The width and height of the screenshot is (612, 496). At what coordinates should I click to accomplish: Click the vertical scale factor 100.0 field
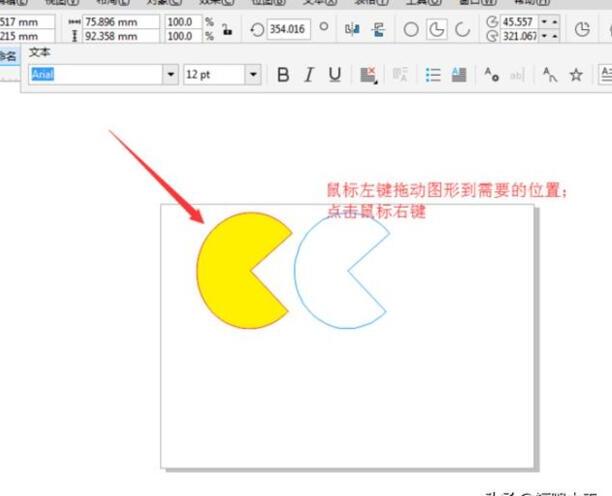(x=183, y=36)
